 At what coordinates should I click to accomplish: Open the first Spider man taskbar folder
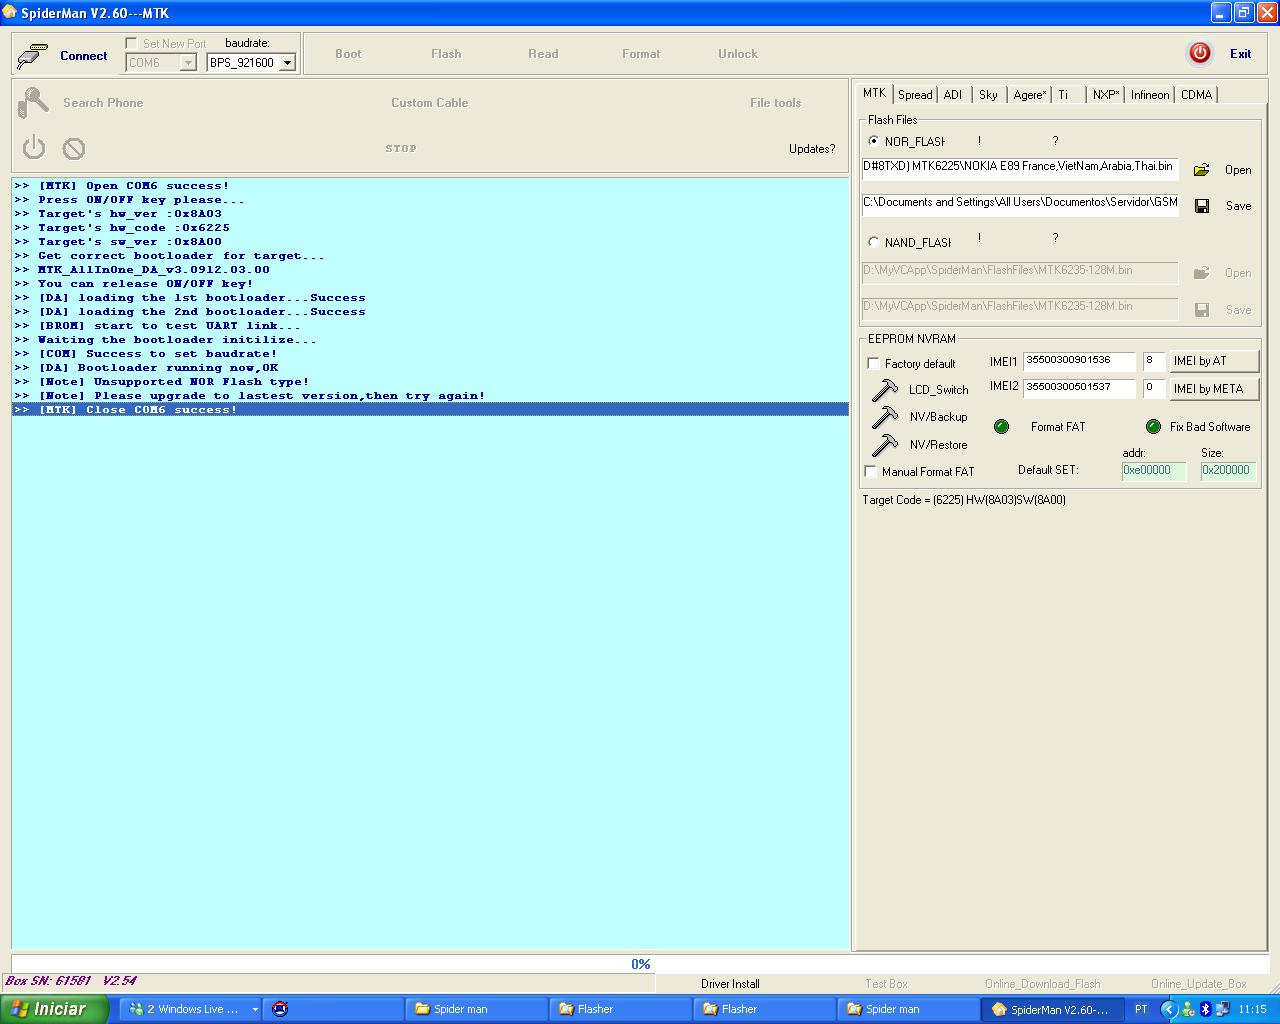(476, 1009)
